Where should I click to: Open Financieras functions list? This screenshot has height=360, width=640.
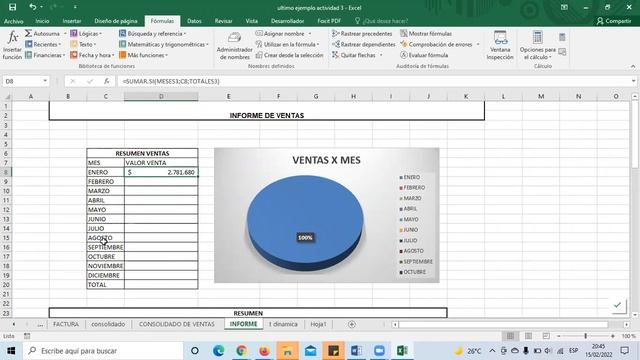(45, 55)
